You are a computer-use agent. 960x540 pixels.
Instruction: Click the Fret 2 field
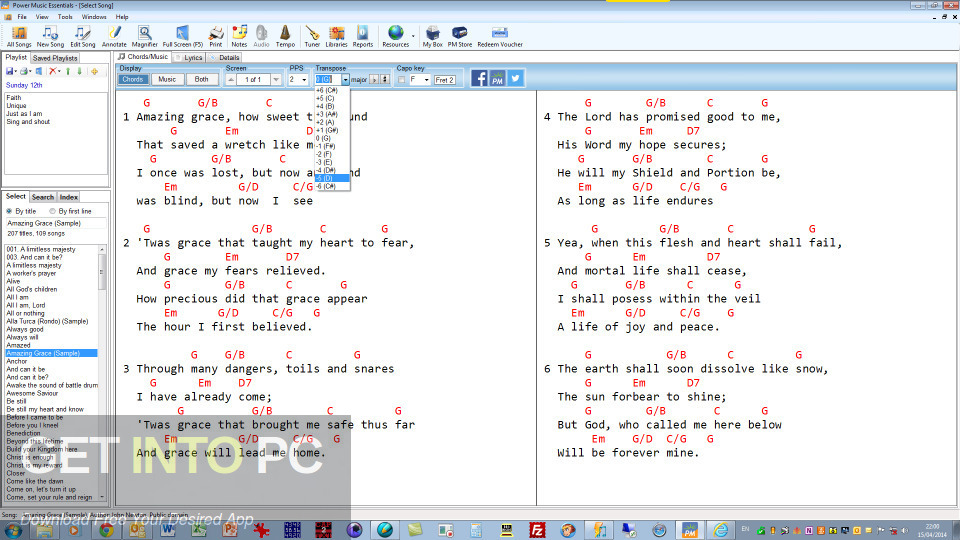pos(444,80)
